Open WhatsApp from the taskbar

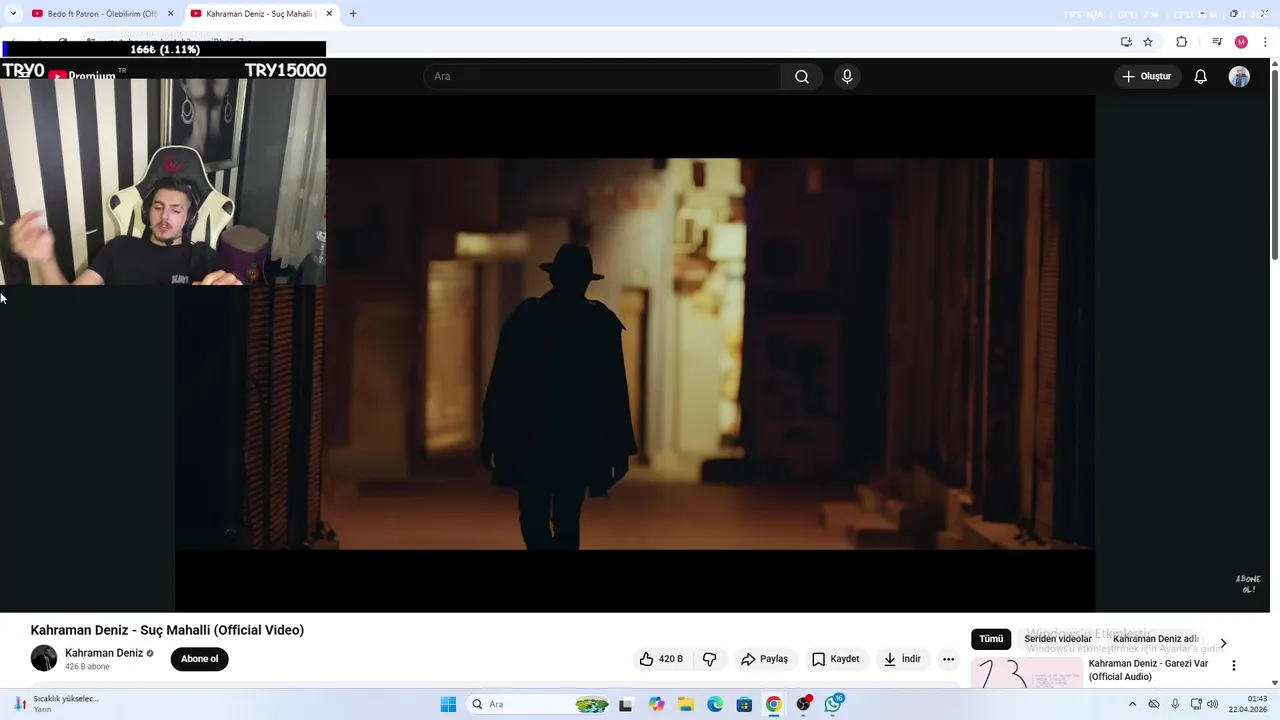(x=833, y=704)
